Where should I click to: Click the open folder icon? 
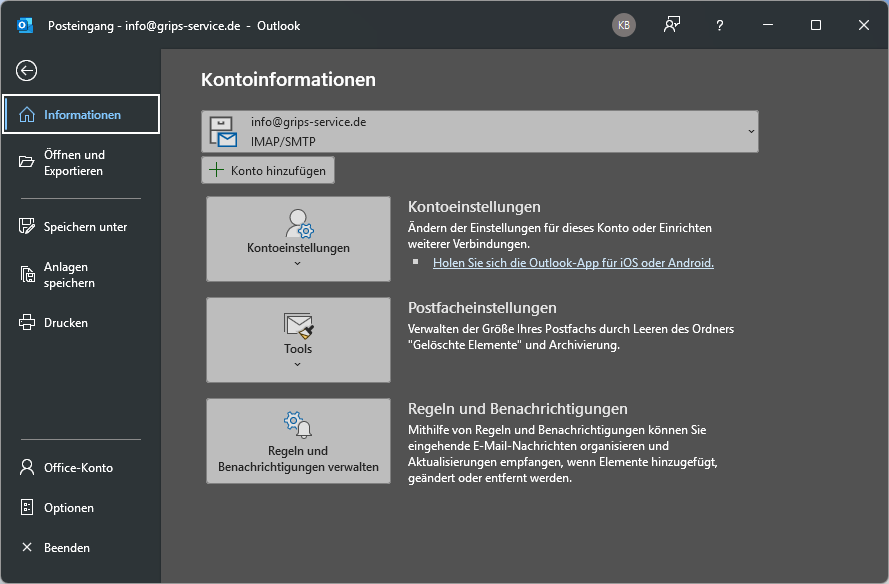tap(27, 162)
